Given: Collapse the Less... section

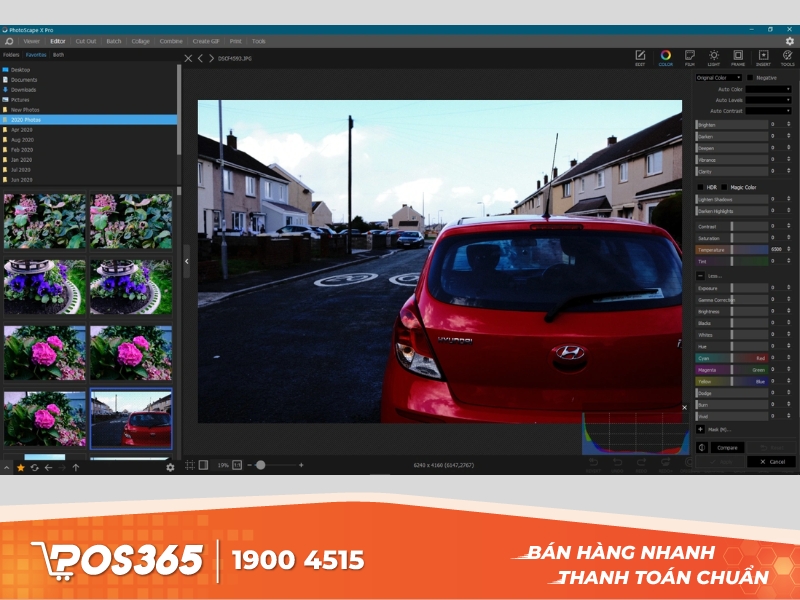Looking at the screenshot, I should coord(701,276).
